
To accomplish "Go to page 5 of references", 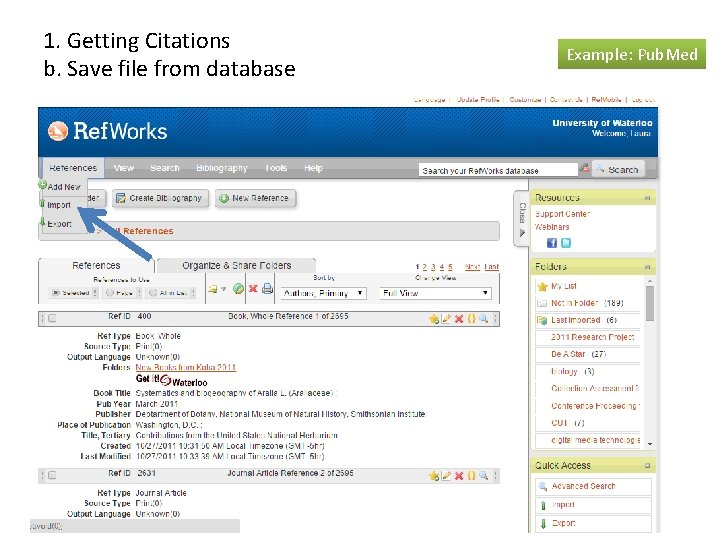I will click(450, 267).
